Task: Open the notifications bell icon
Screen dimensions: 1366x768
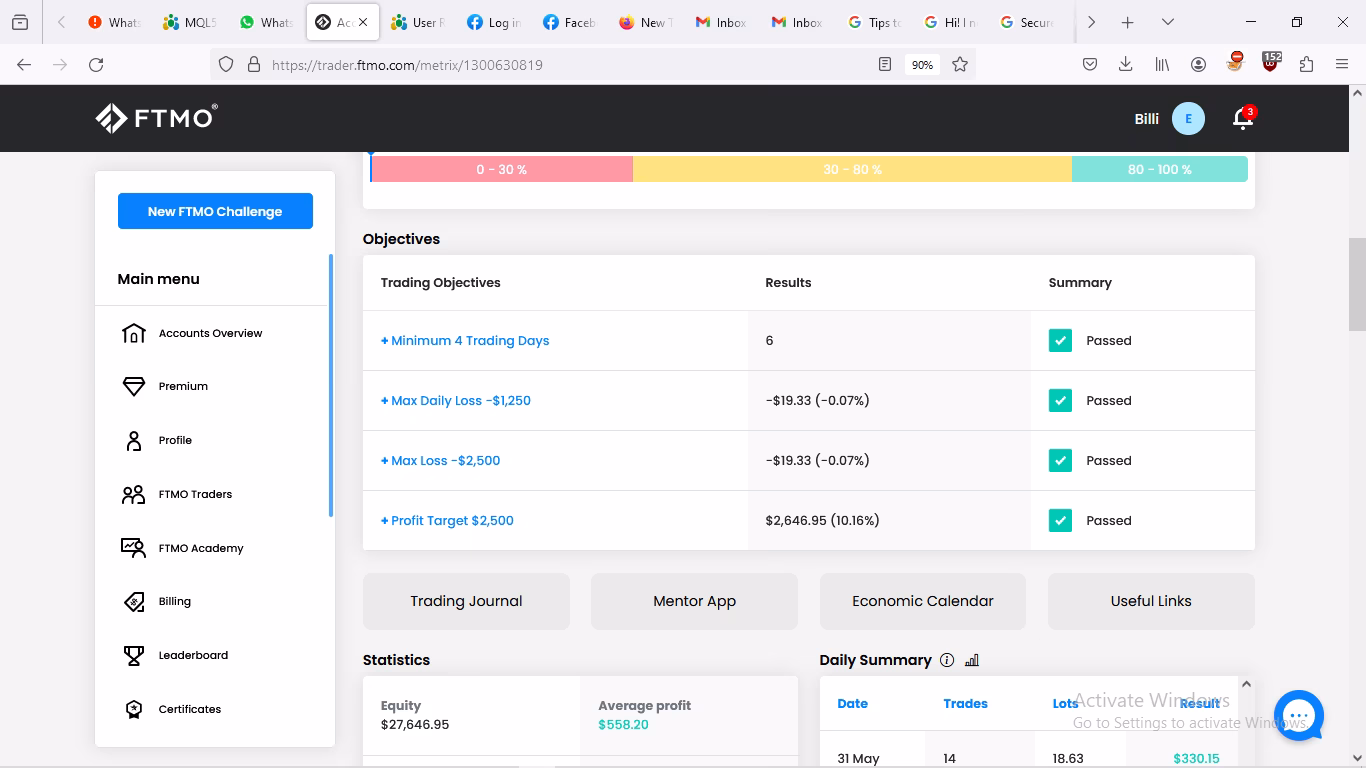Action: click(x=1242, y=118)
